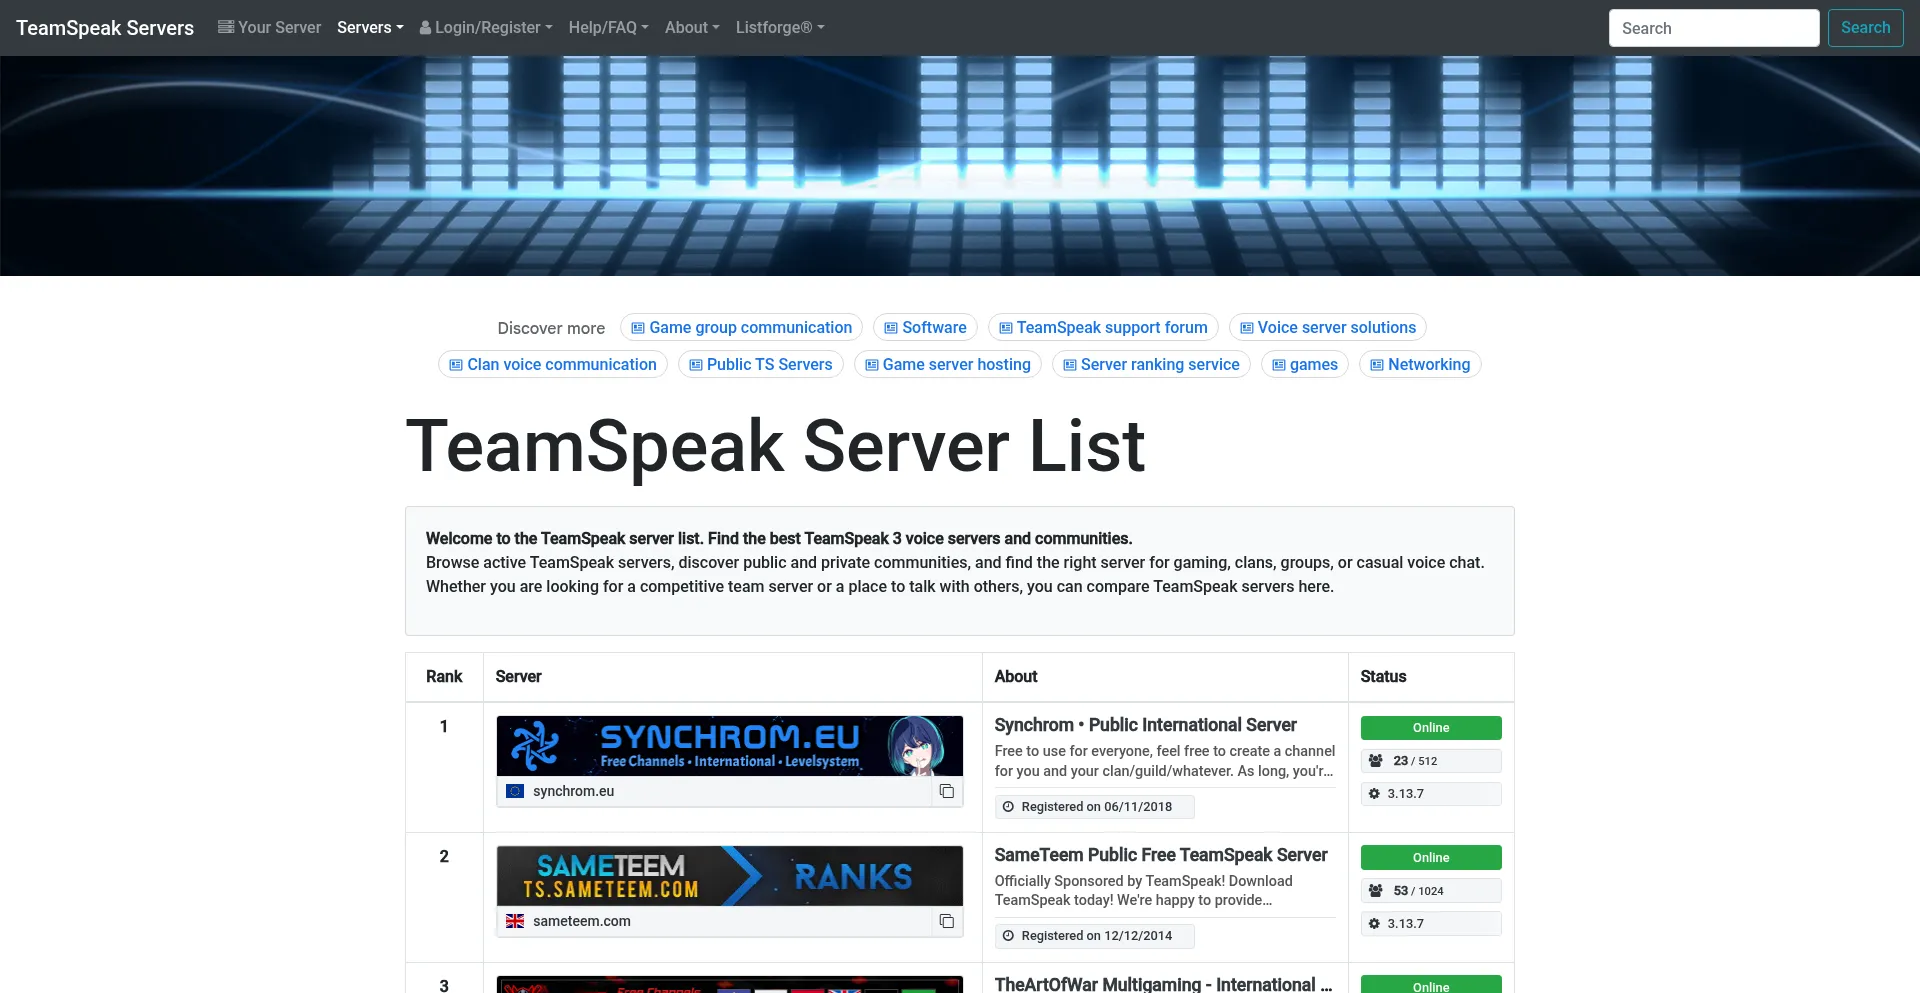Open the Software discover link
The width and height of the screenshot is (1920, 993).
point(925,327)
